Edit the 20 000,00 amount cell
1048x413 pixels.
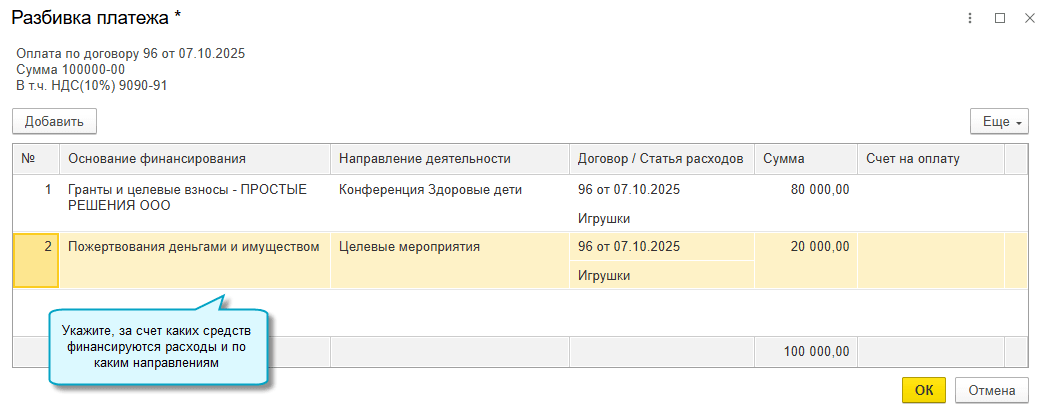[x=805, y=247]
